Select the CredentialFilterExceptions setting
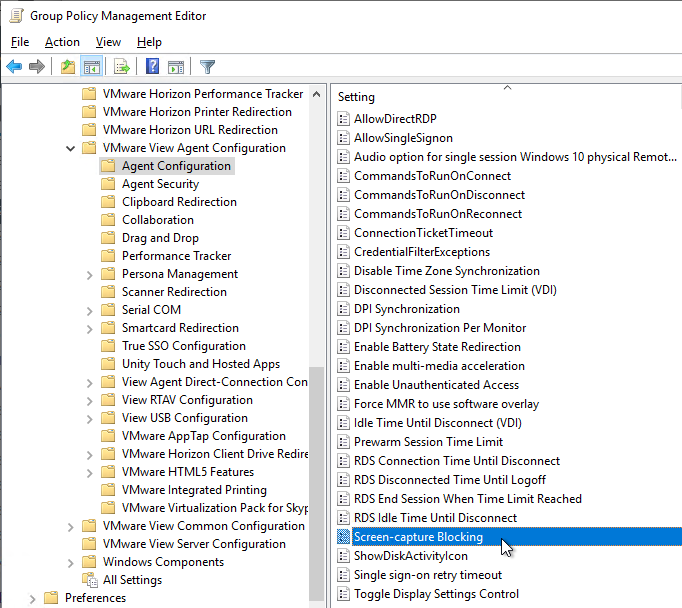 422,252
